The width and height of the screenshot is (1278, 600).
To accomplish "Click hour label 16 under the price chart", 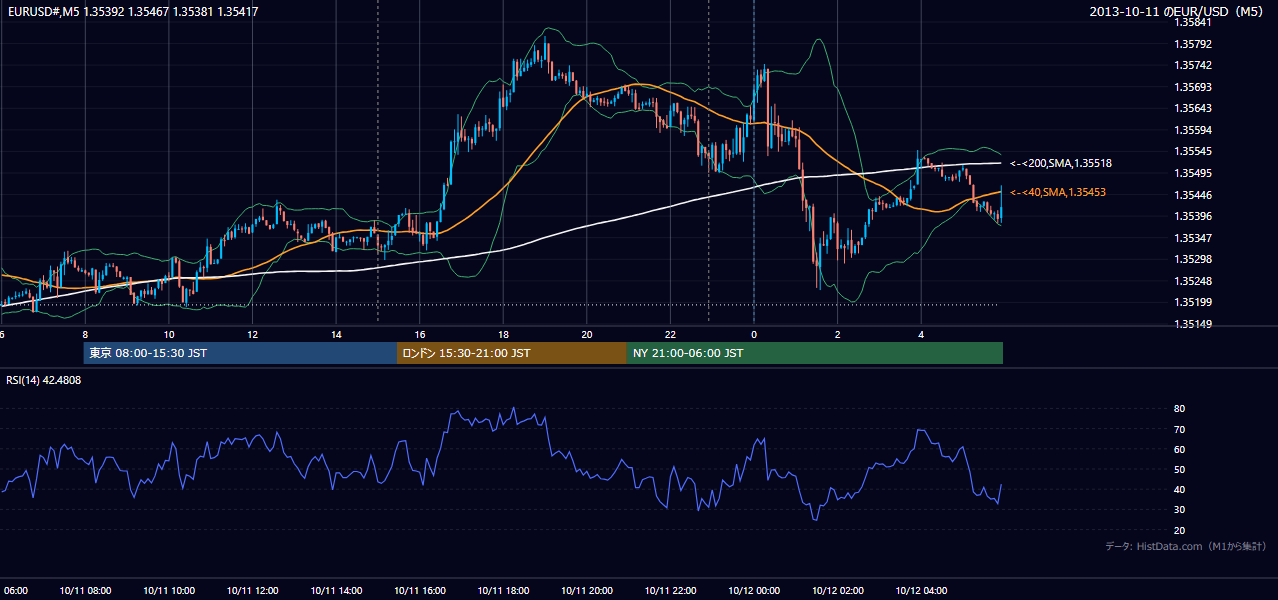I will pos(420,334).
